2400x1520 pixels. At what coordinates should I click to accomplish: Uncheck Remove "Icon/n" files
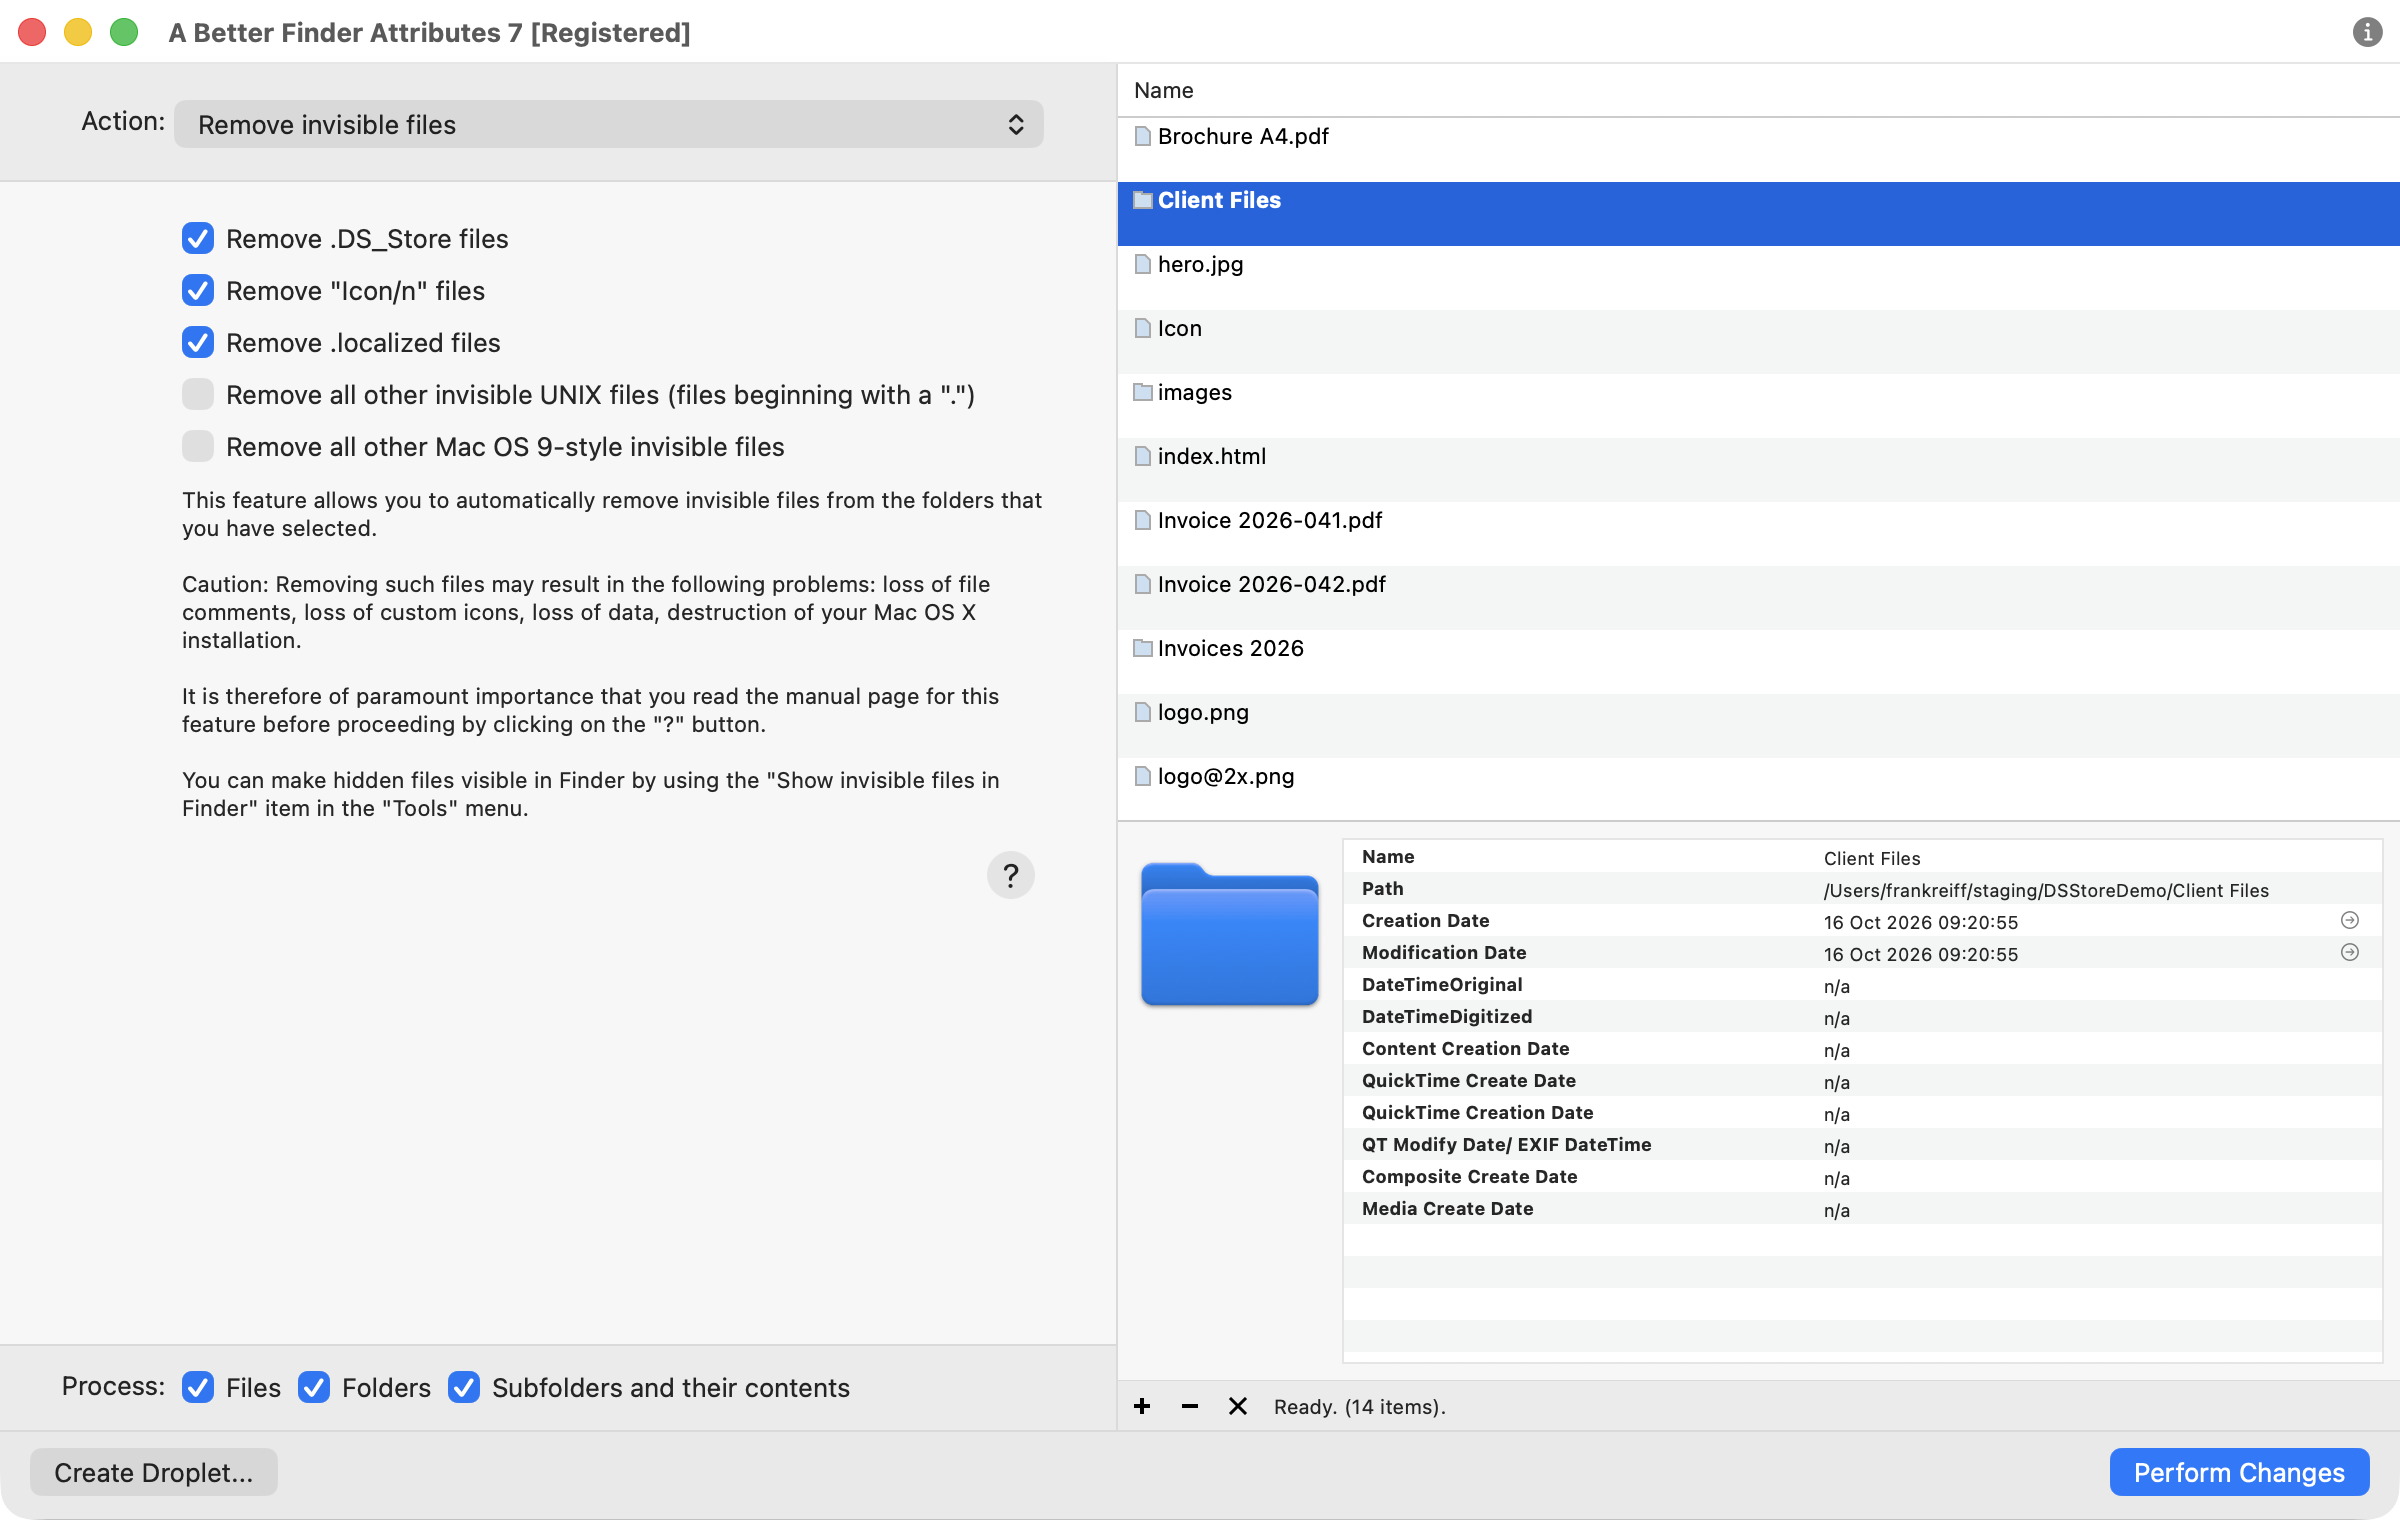[x=198, y=290]
